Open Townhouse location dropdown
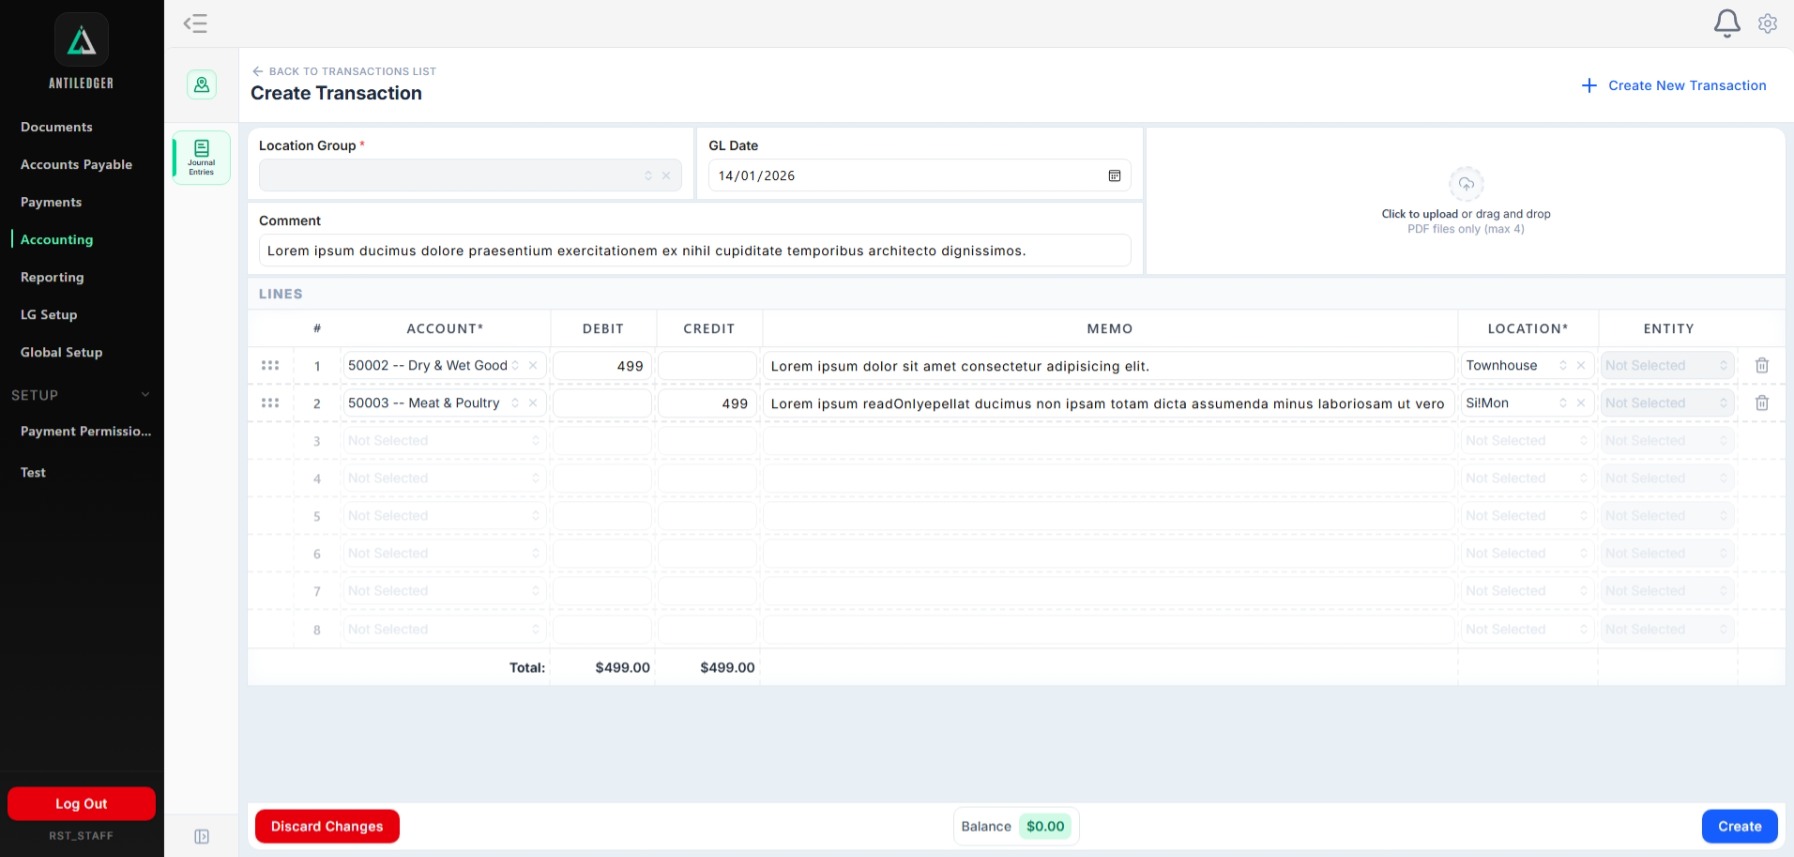This screenshot has width=1794, height=857. pyautogui.click(x=1527, y=366)
